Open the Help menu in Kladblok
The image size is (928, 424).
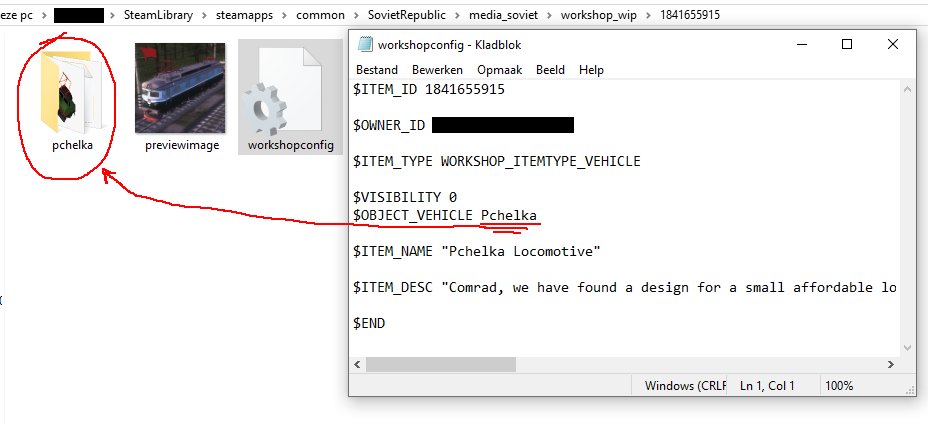(591, 70)
